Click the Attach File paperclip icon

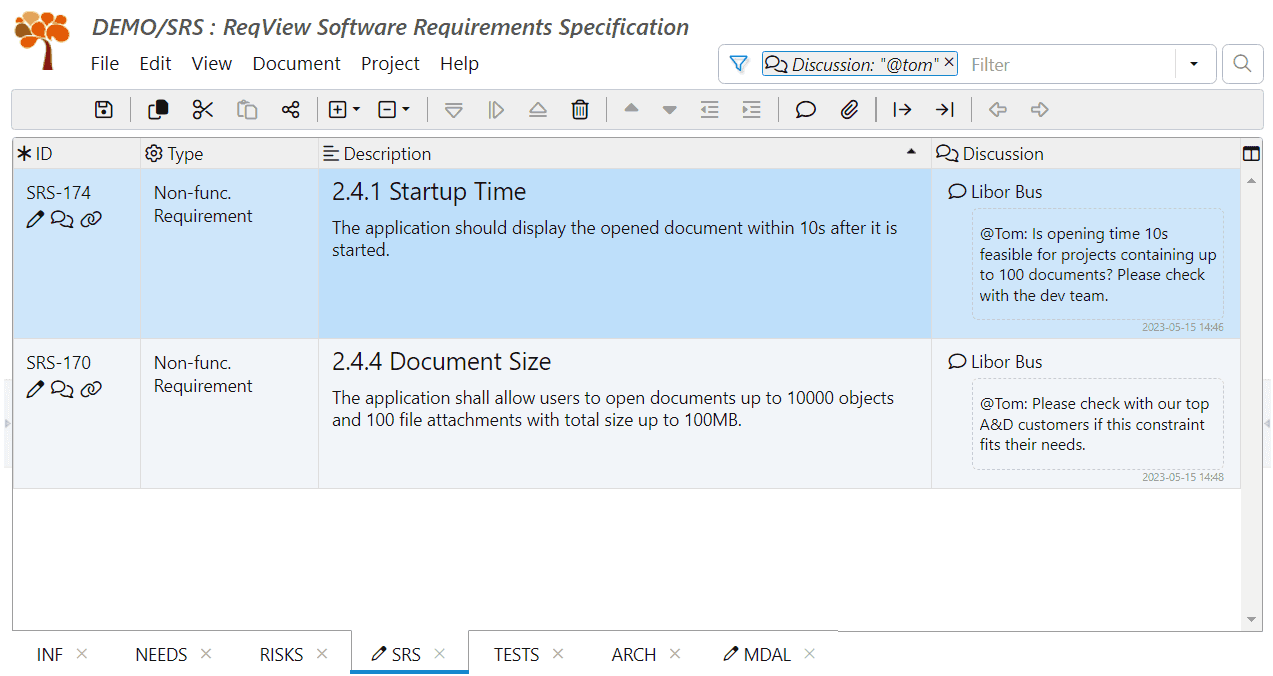(x=850, y=110)
